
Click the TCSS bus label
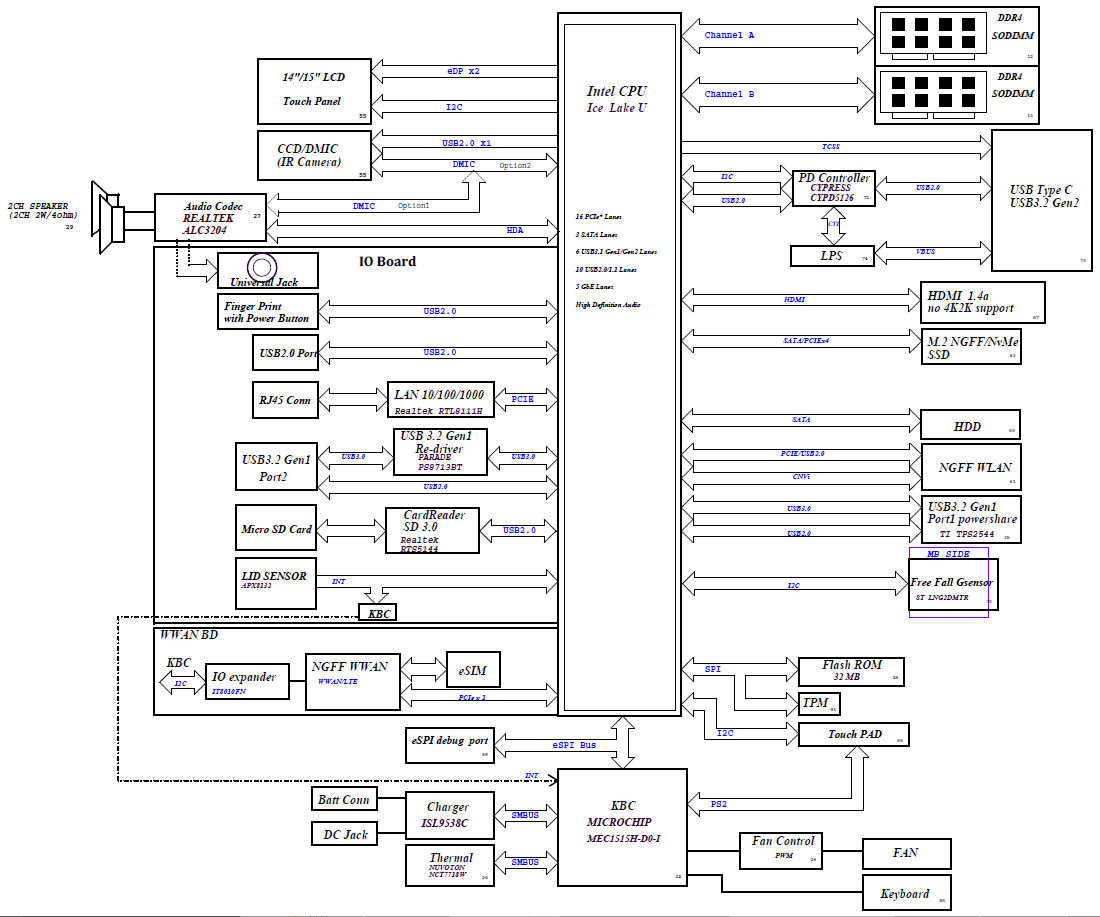(x=831, y=147)
